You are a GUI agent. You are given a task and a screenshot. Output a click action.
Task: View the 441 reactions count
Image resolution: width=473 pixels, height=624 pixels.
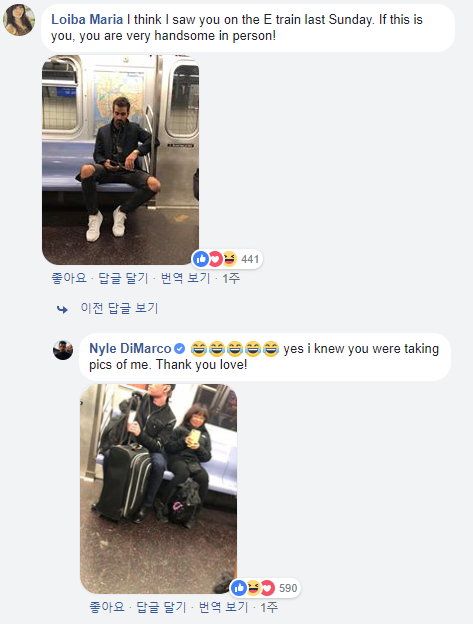(250, 259)
